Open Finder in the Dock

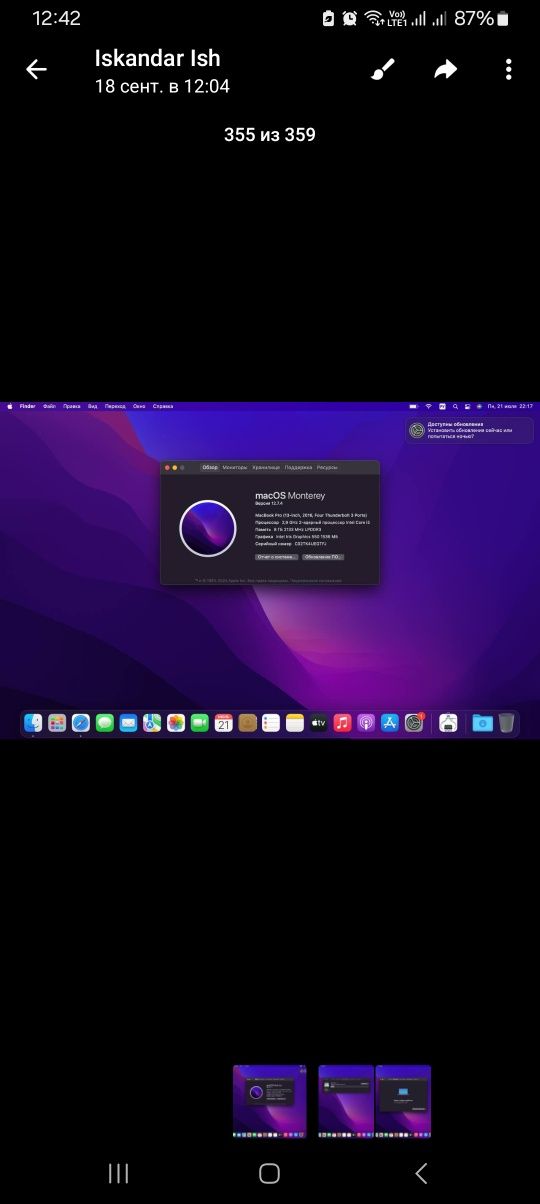tap(33, 722)
